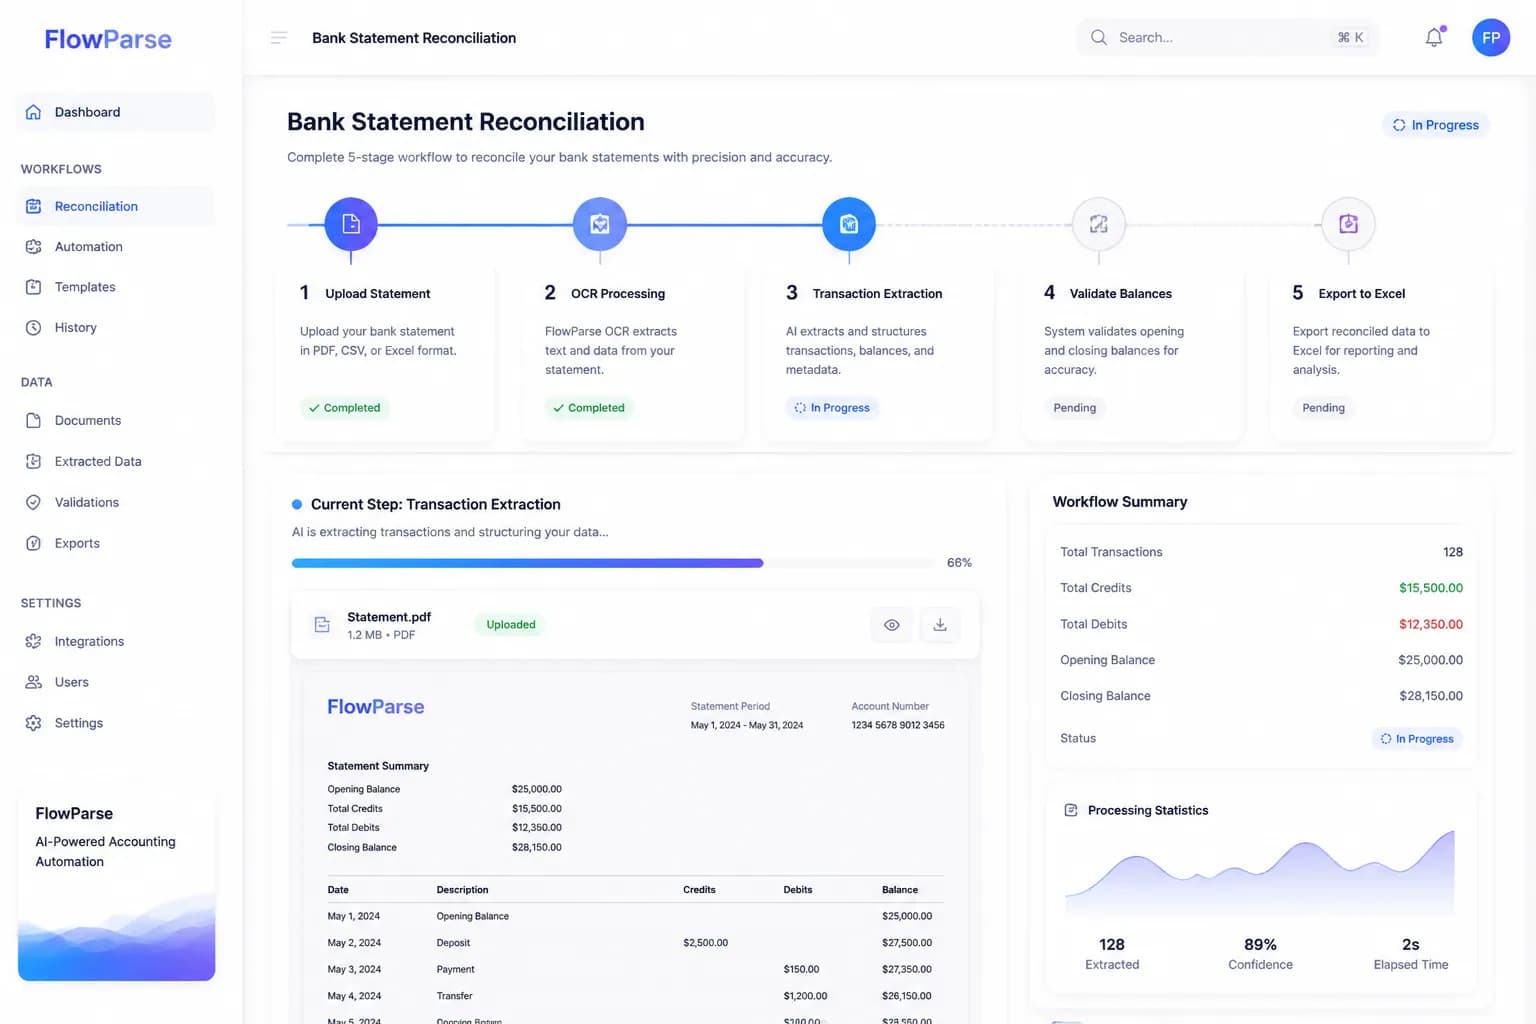1536x1024 pixels.
Task: Open the Dashboard menu item
Action: 115,112
